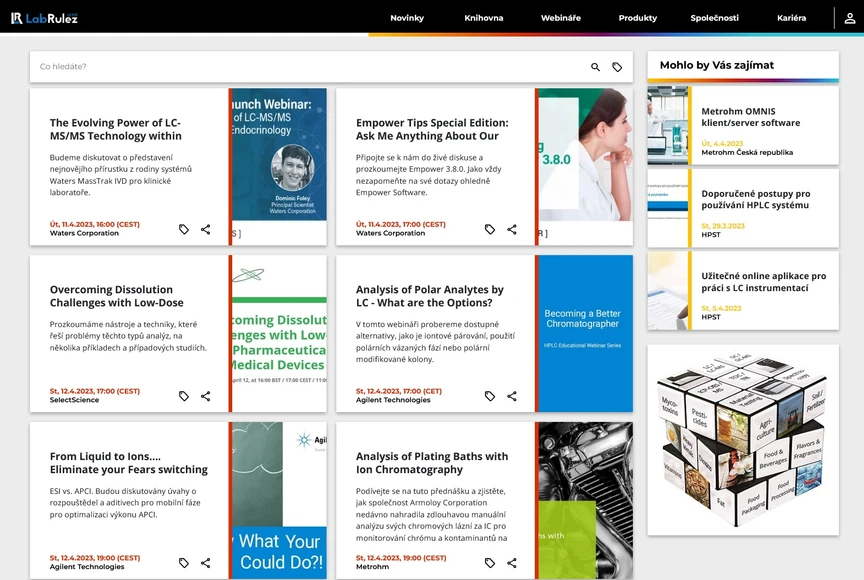Open the Společnosti menu item
This screenshot has height=580, width=864.
(x=715, y=18)
